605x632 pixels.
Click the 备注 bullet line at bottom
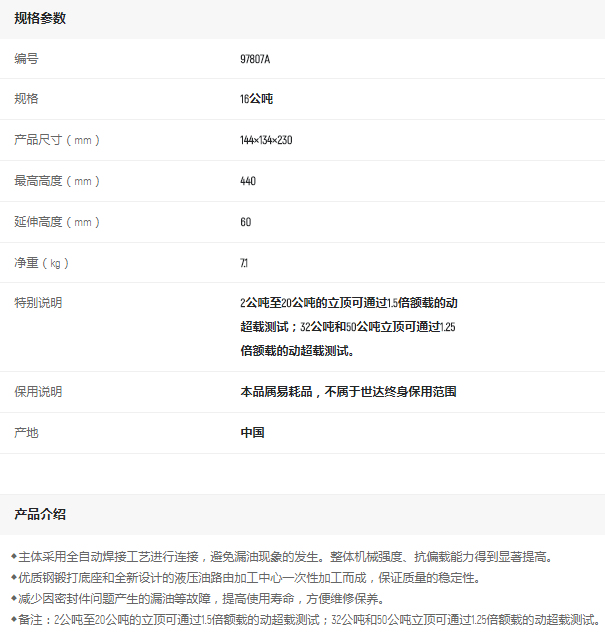click(305, 620)
